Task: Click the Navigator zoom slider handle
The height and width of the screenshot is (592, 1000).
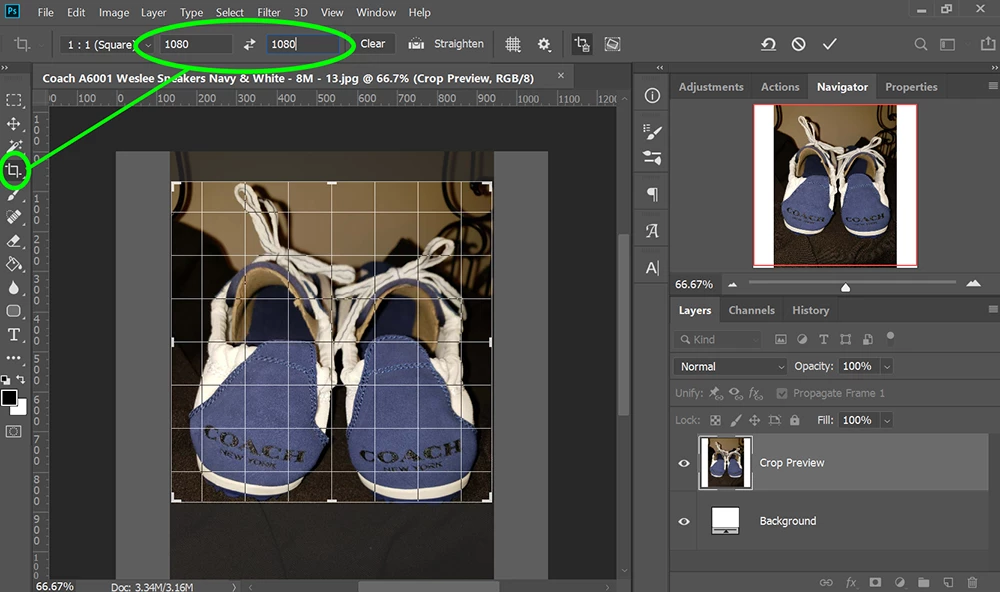Action: tap(845, 287)
